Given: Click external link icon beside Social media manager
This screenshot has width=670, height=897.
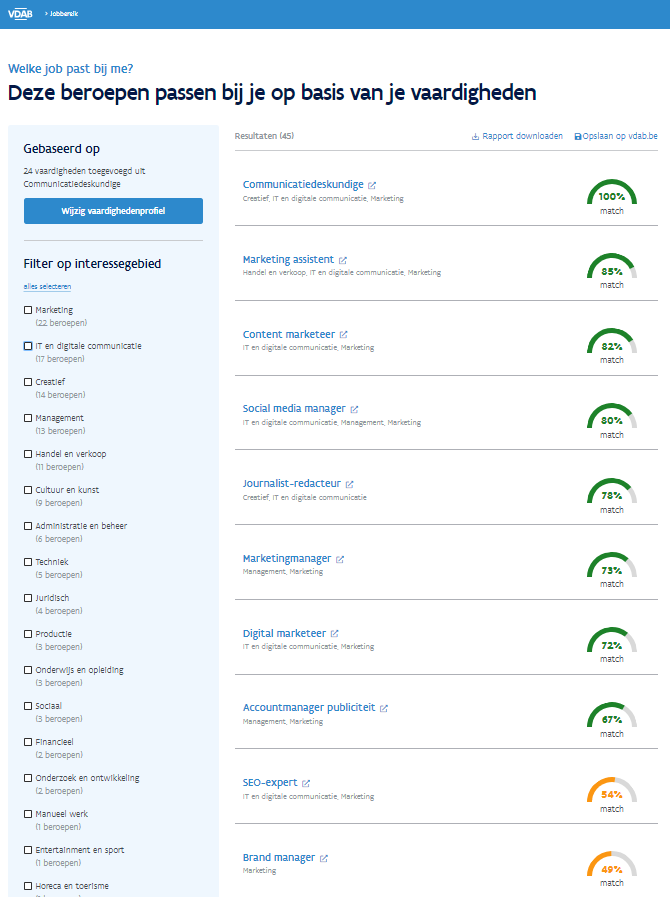Looking at the screenshot, I should pyautogui.click(x=354, y=409).
